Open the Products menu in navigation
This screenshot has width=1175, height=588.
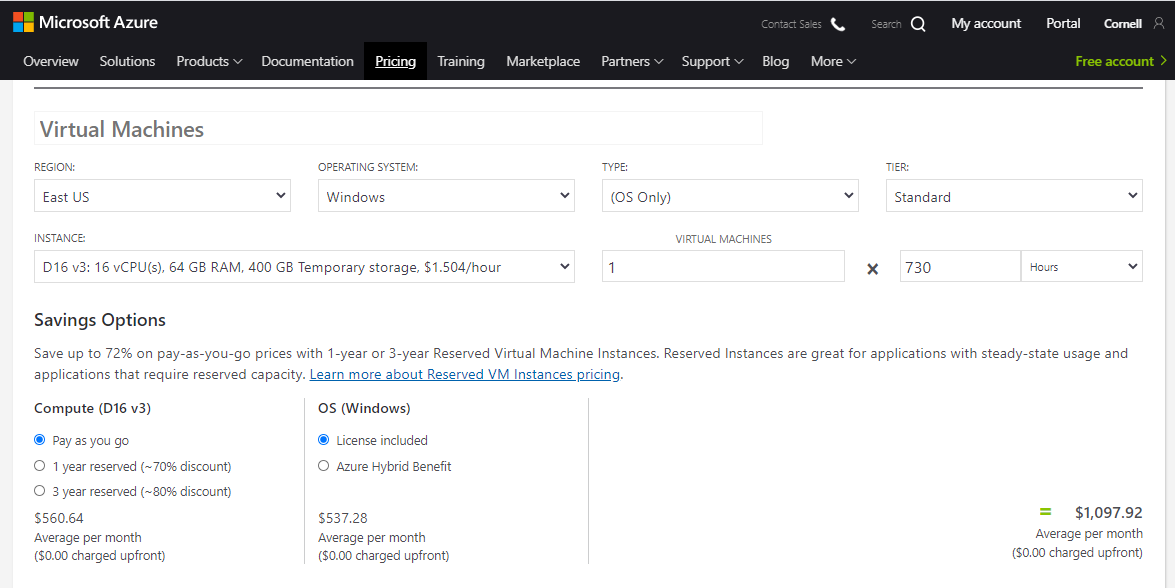coord(209,61)
